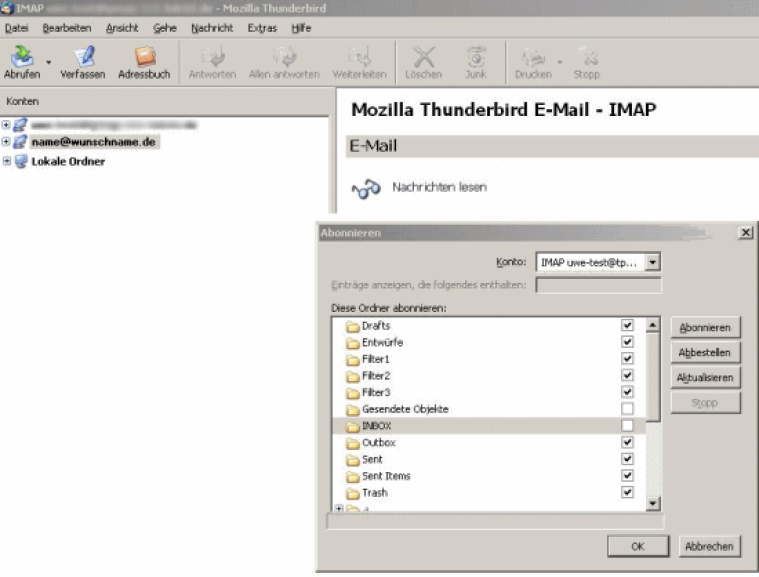
Task: Click the Aktualisieren button
Action: pyautogui.click(x=705, y=378)
